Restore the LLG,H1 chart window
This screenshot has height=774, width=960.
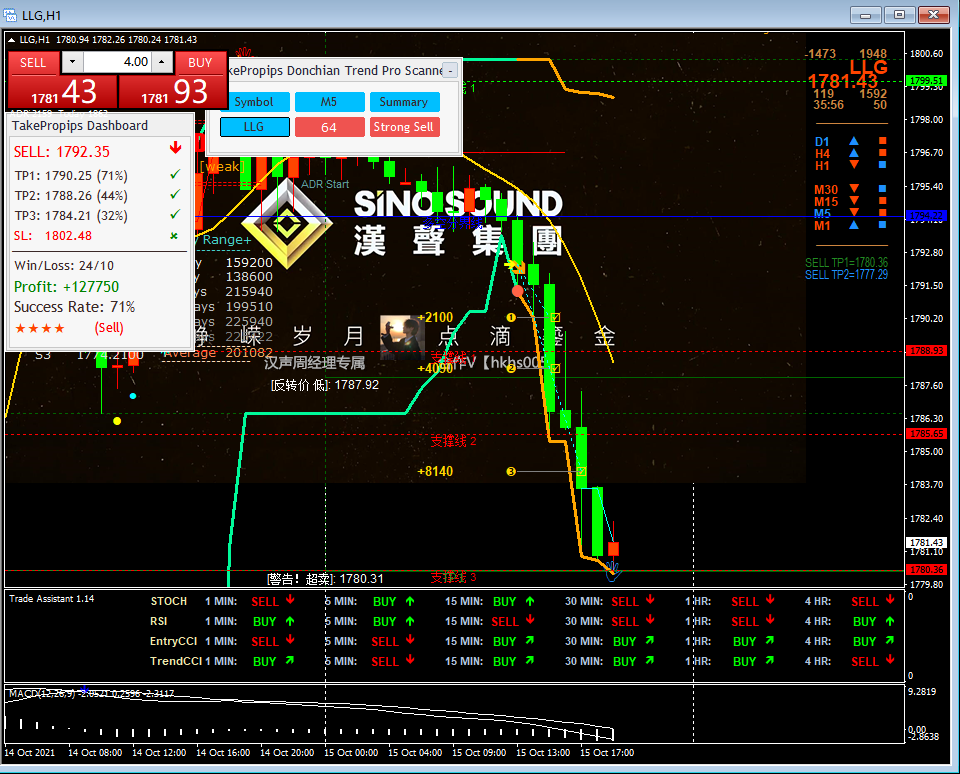[899, 15]
